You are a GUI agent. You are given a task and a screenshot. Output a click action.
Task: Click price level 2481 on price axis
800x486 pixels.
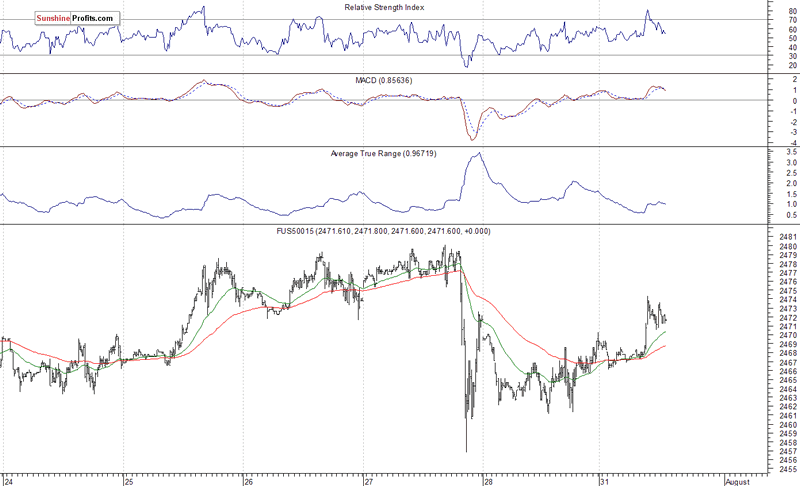(788, 237)
